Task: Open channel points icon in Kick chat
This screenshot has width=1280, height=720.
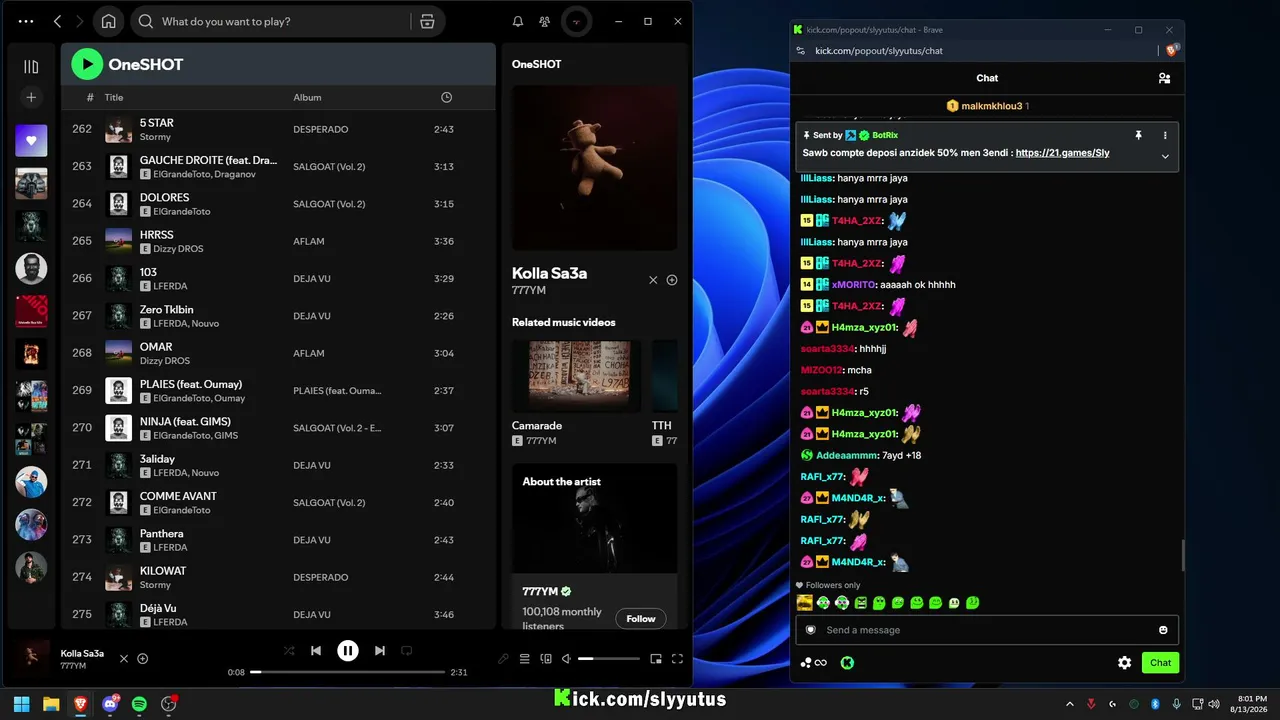Action: 813,662
